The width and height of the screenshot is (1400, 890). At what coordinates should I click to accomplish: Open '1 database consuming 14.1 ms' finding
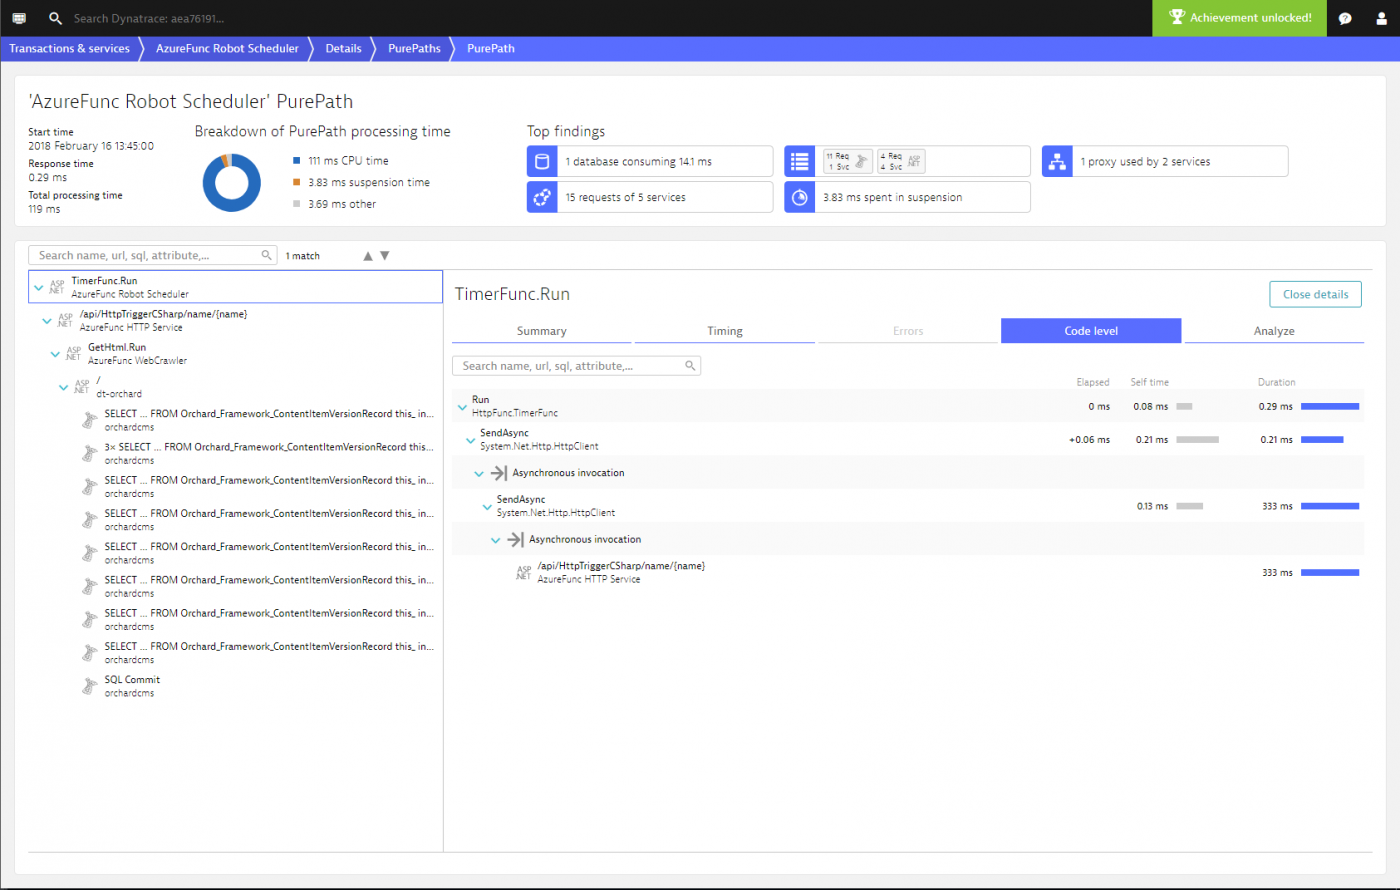[650, 161]
